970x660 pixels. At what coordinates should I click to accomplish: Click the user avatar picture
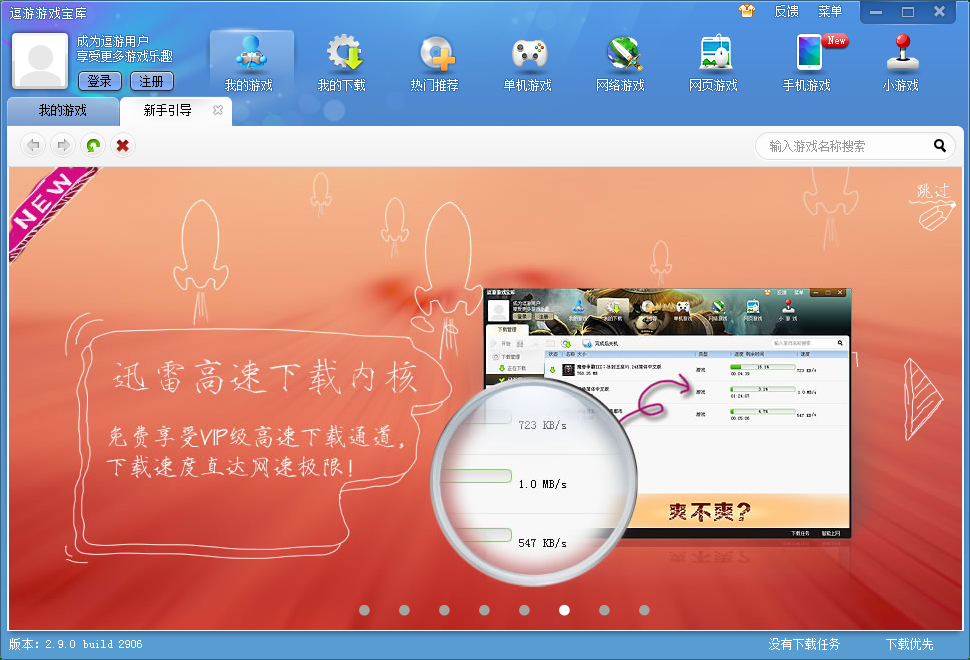(40, 61)
